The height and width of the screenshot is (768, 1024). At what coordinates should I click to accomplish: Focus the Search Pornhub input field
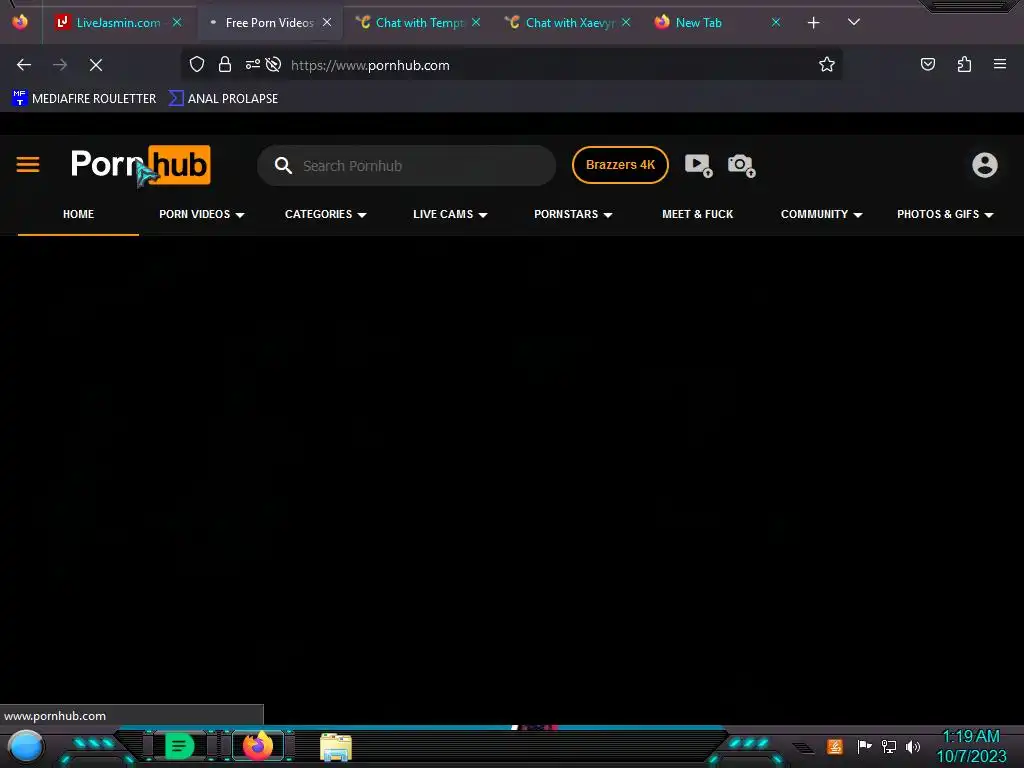pos(406,165)
